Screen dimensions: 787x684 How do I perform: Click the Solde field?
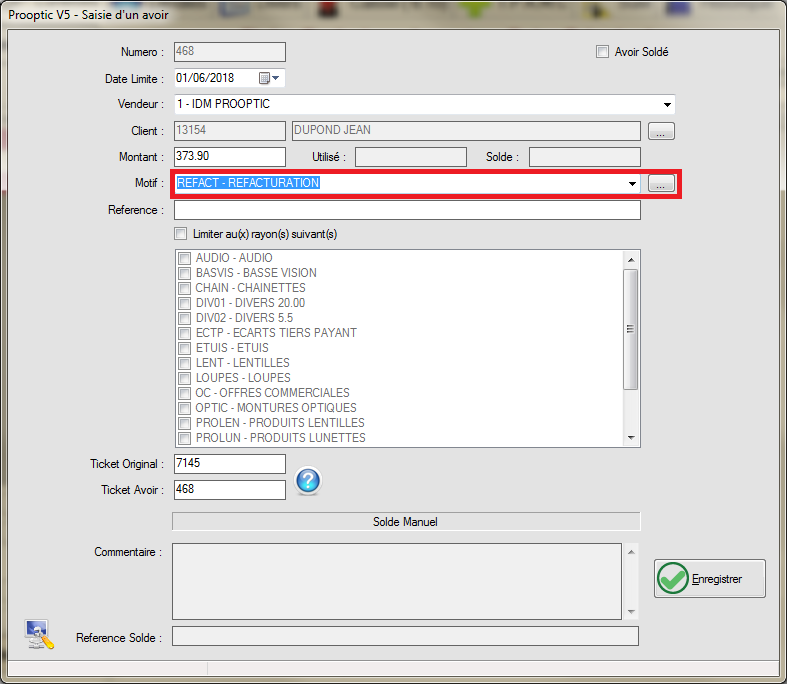click(x=585, y=157)
